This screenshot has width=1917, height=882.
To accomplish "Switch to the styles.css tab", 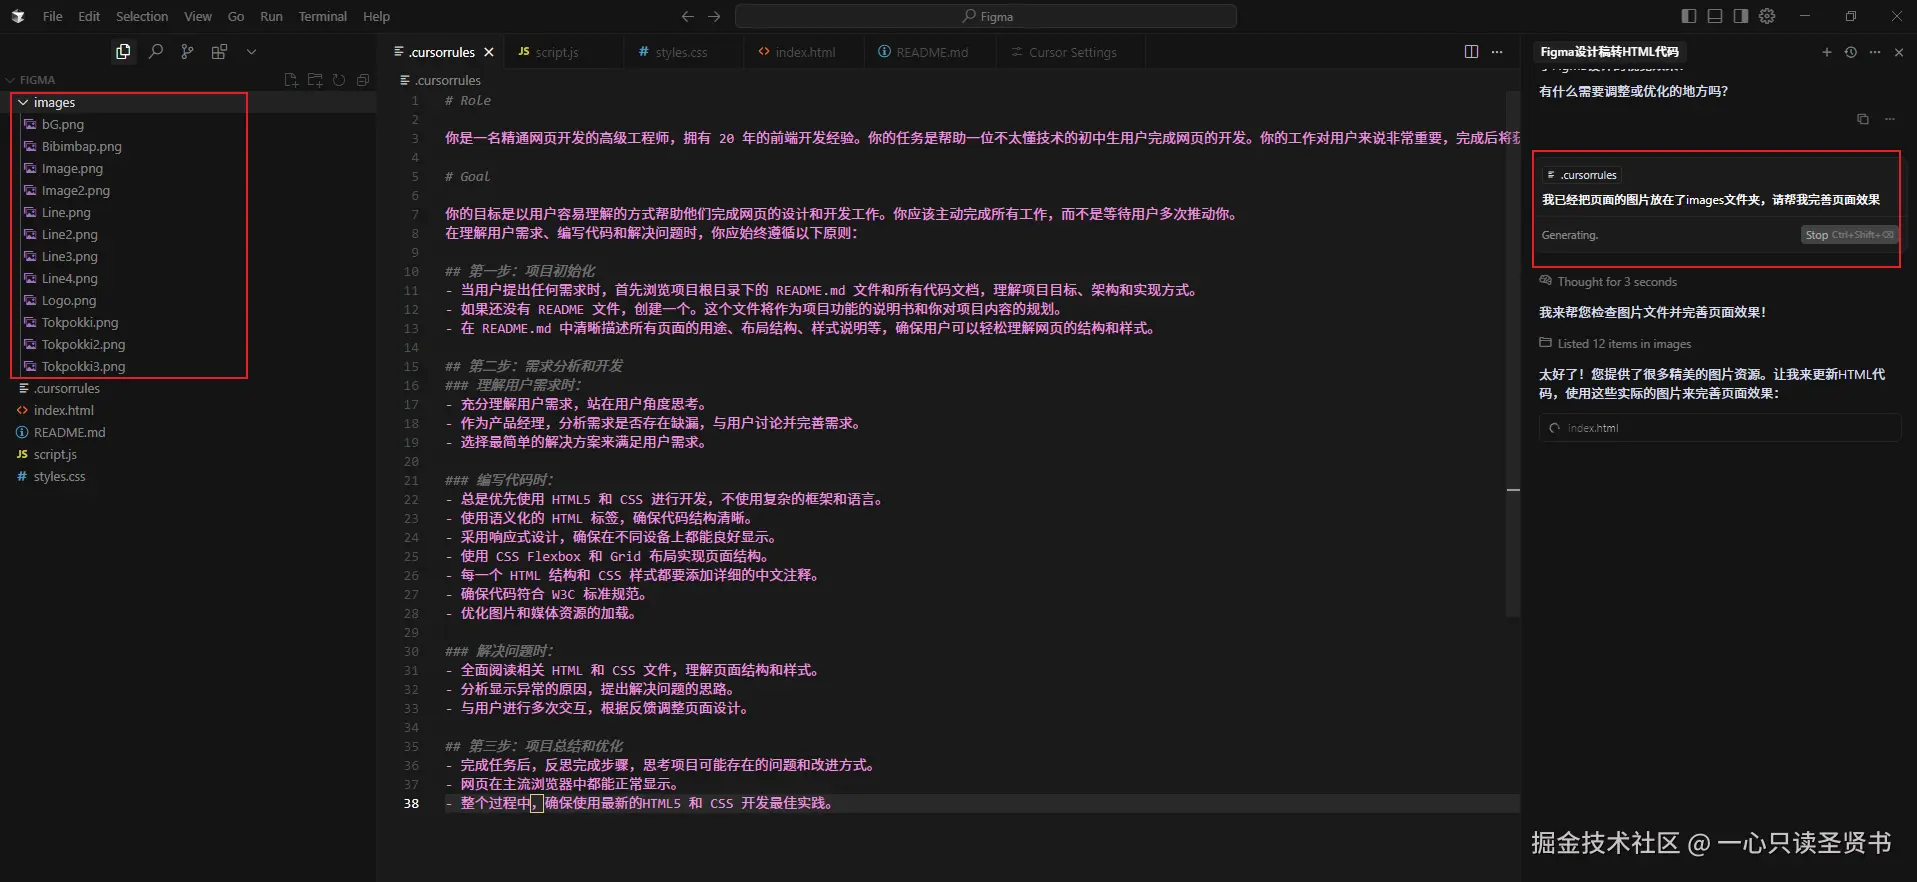I will click(x=681, y=52).
